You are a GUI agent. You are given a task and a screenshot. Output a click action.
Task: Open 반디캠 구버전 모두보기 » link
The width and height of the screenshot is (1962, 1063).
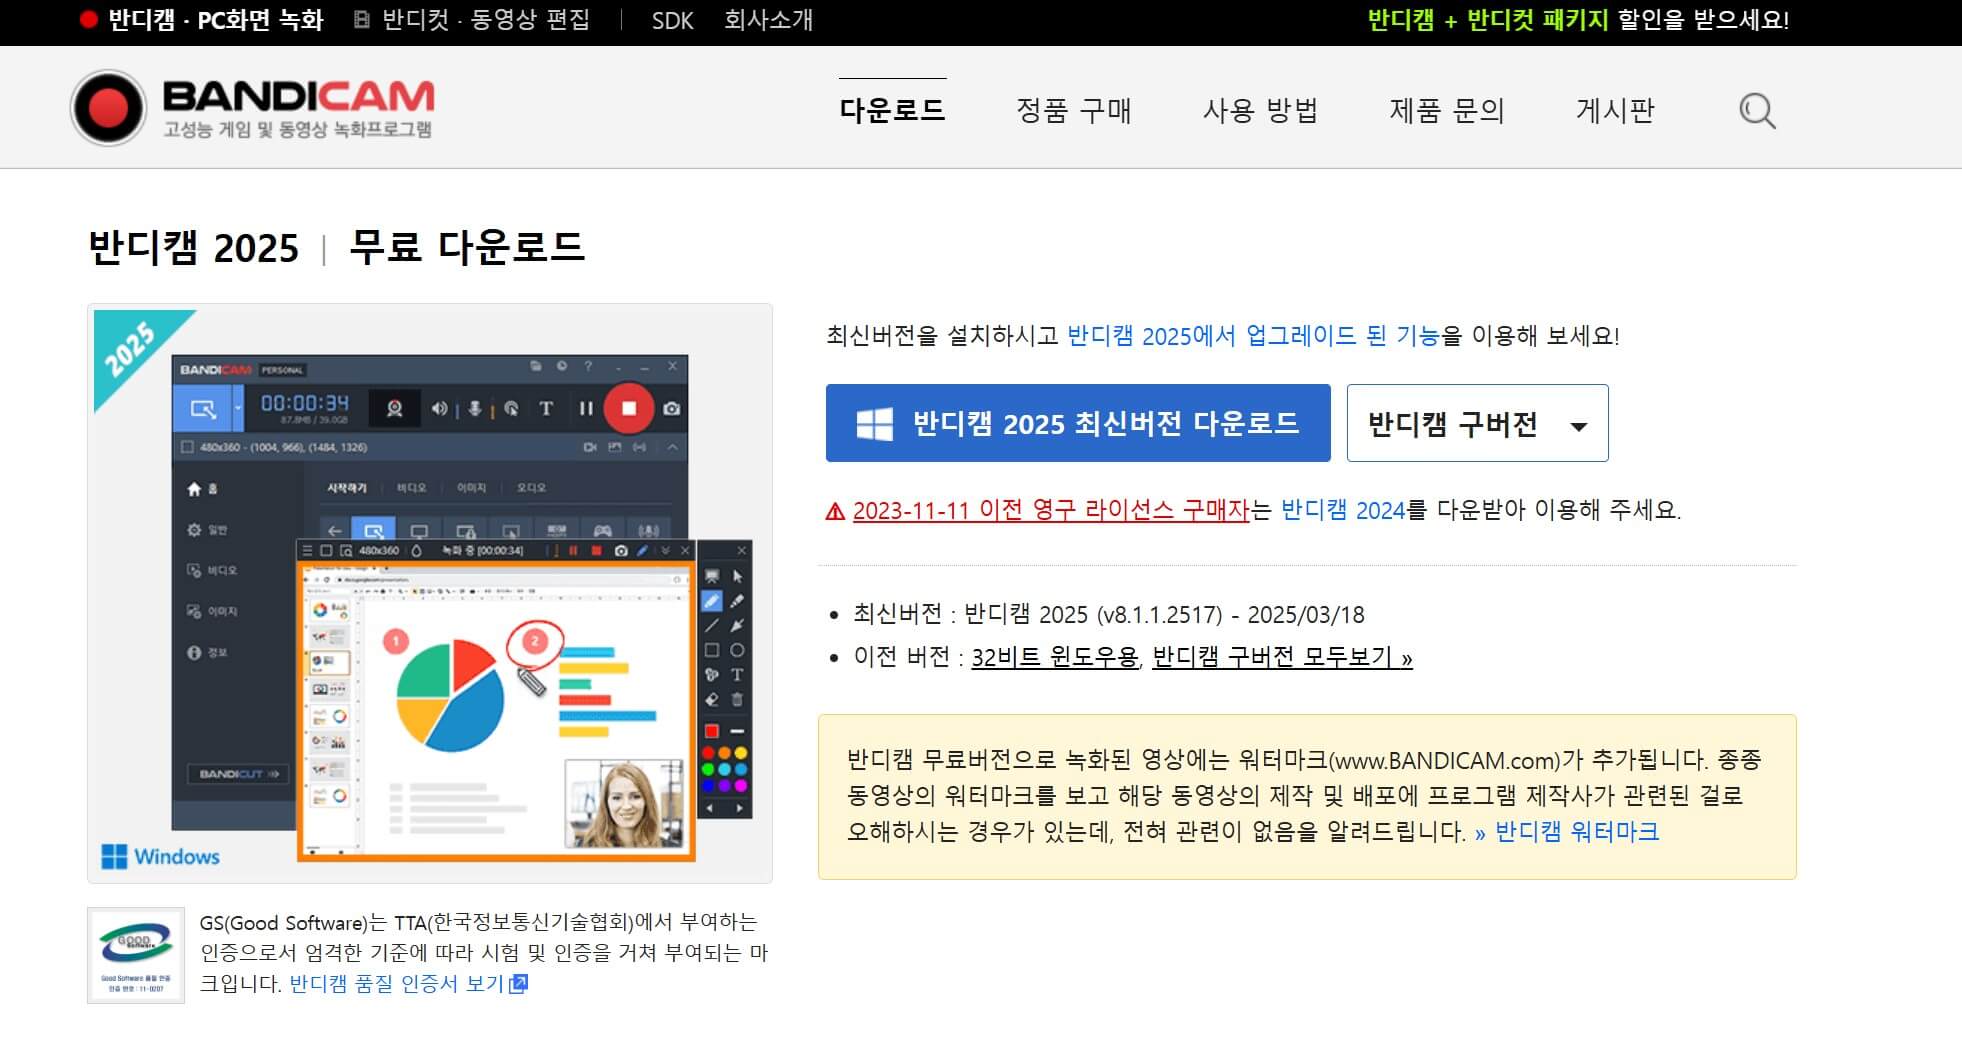1282,657
